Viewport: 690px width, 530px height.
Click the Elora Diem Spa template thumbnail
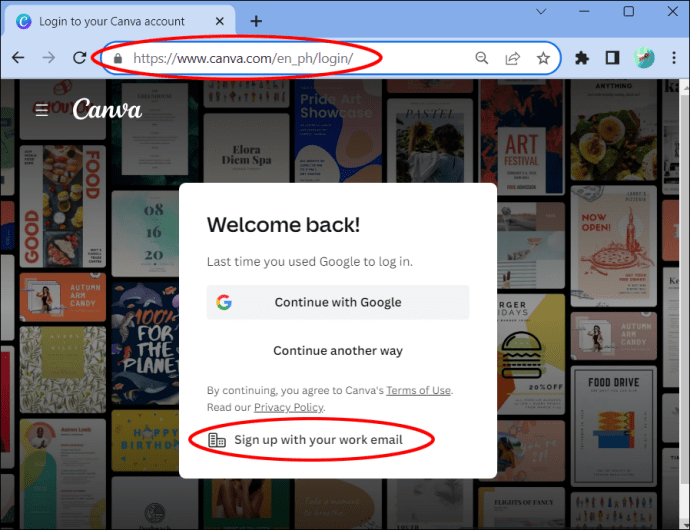pyautogui.click(x=246, y=148)
